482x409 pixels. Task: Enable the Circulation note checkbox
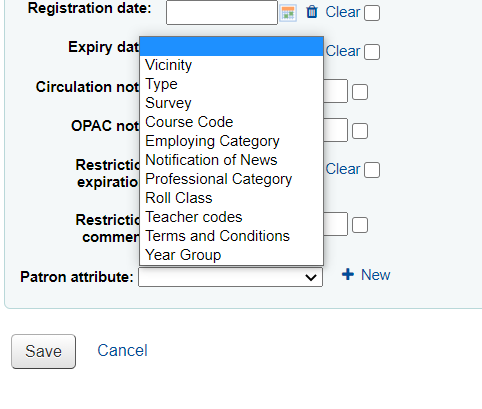[360, 92]
